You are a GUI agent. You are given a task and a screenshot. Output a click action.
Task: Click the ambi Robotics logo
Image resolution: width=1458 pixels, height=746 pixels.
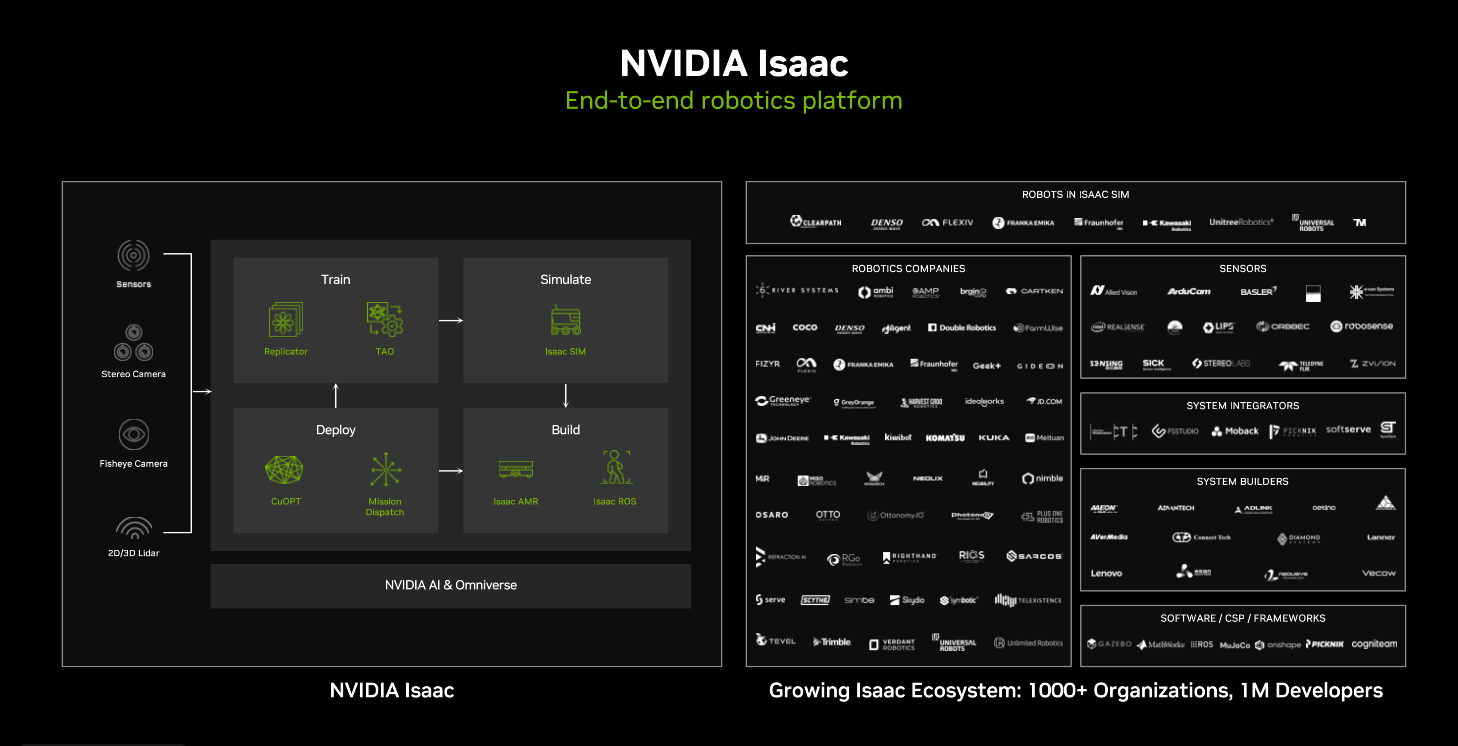875,292
